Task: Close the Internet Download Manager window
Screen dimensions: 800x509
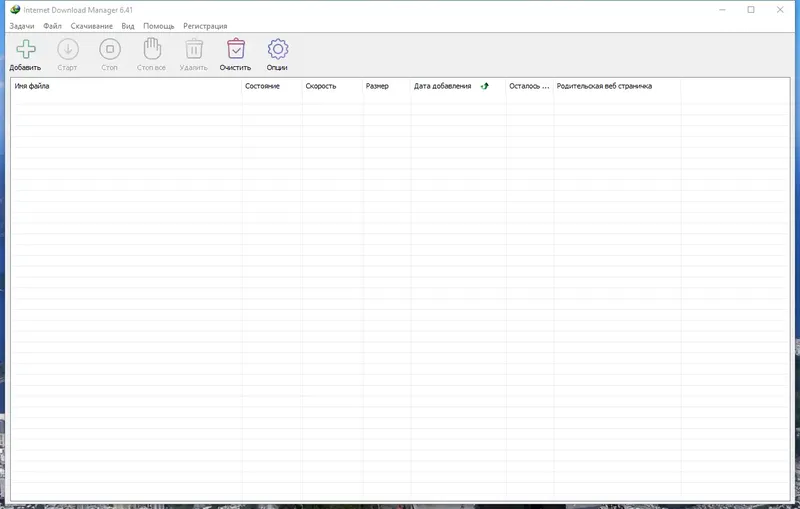Action: click(x=780, y=10)
